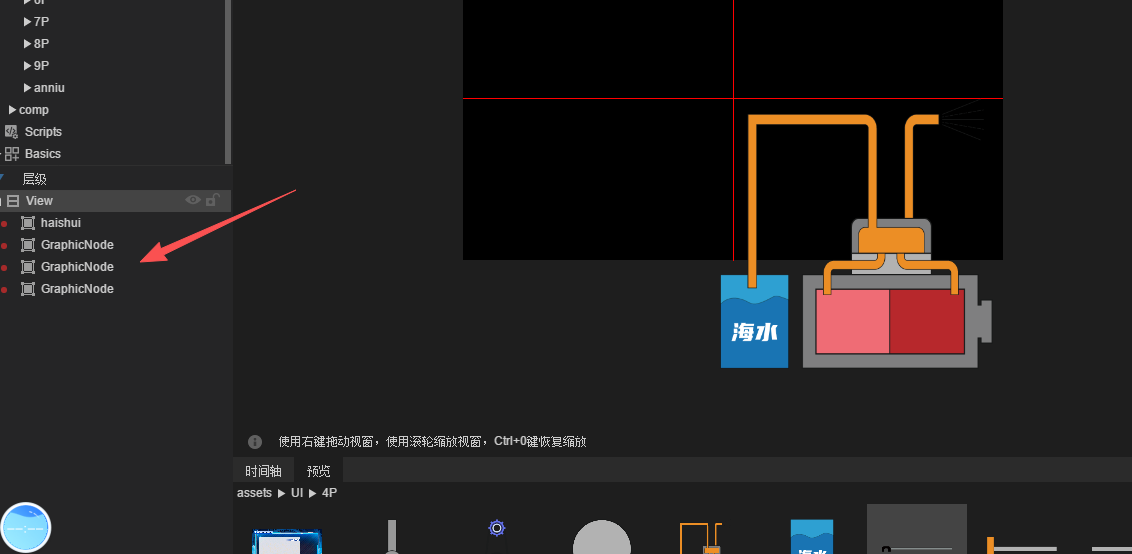Click the Scripts folder icon

pyautogui.click(x=12, y=132)
